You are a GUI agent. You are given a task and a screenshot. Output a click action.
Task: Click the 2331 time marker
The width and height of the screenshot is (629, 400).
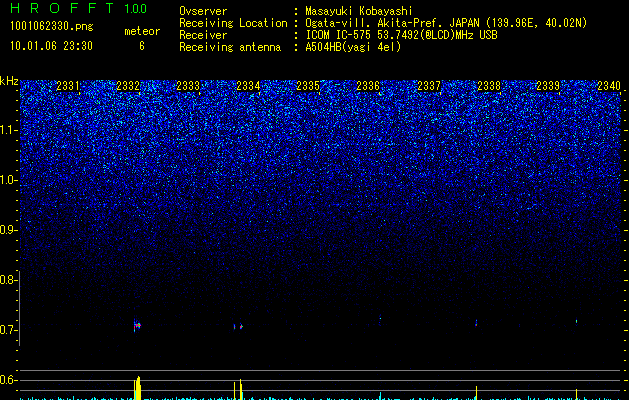click(x=68, y=85)
